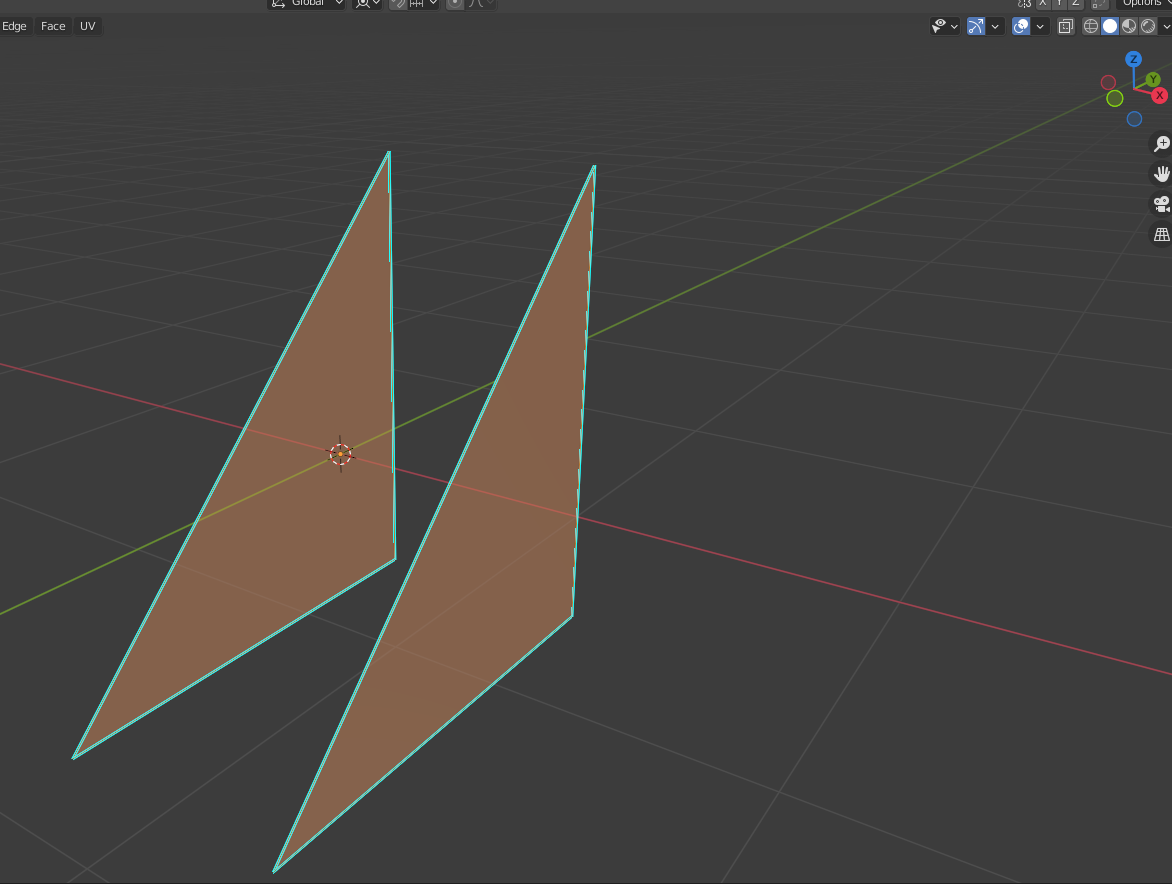Open the Face menu
Image resolution: width=1172 pixels, height=884 pixels.
click(52, 26)
